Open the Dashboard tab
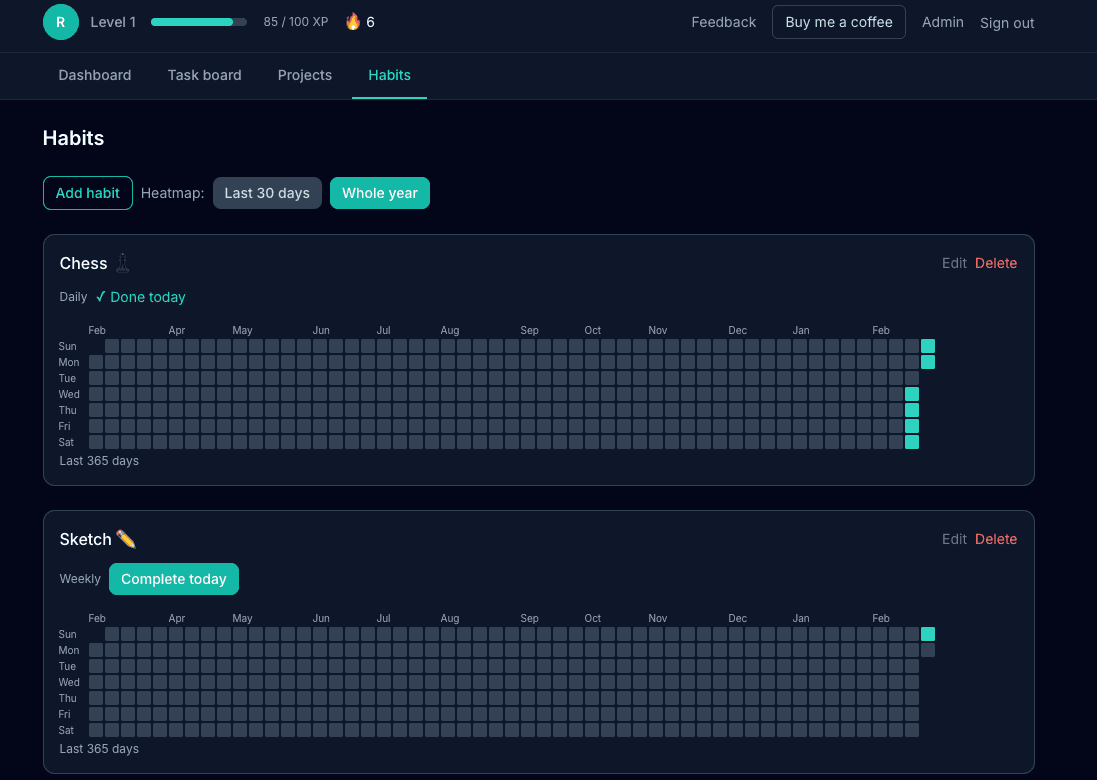The image size is (1097, 780). (94, 75)
